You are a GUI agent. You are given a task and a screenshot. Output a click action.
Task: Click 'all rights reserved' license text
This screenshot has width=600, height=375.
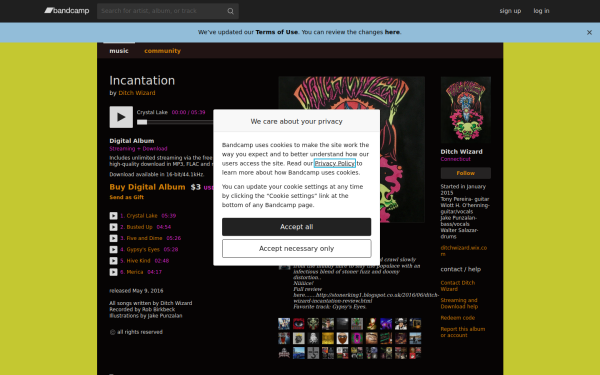(x=140, y=332)
